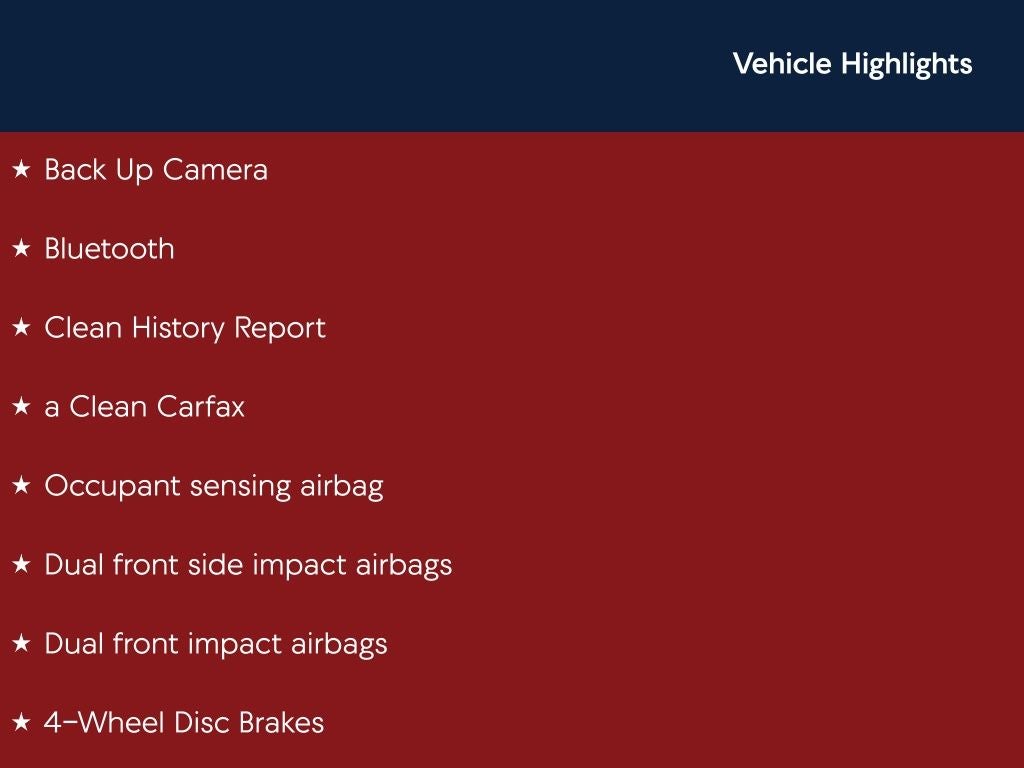Click the star next to Clean History Report
This screenshot has width=1024, height=768.
(22, 328)
